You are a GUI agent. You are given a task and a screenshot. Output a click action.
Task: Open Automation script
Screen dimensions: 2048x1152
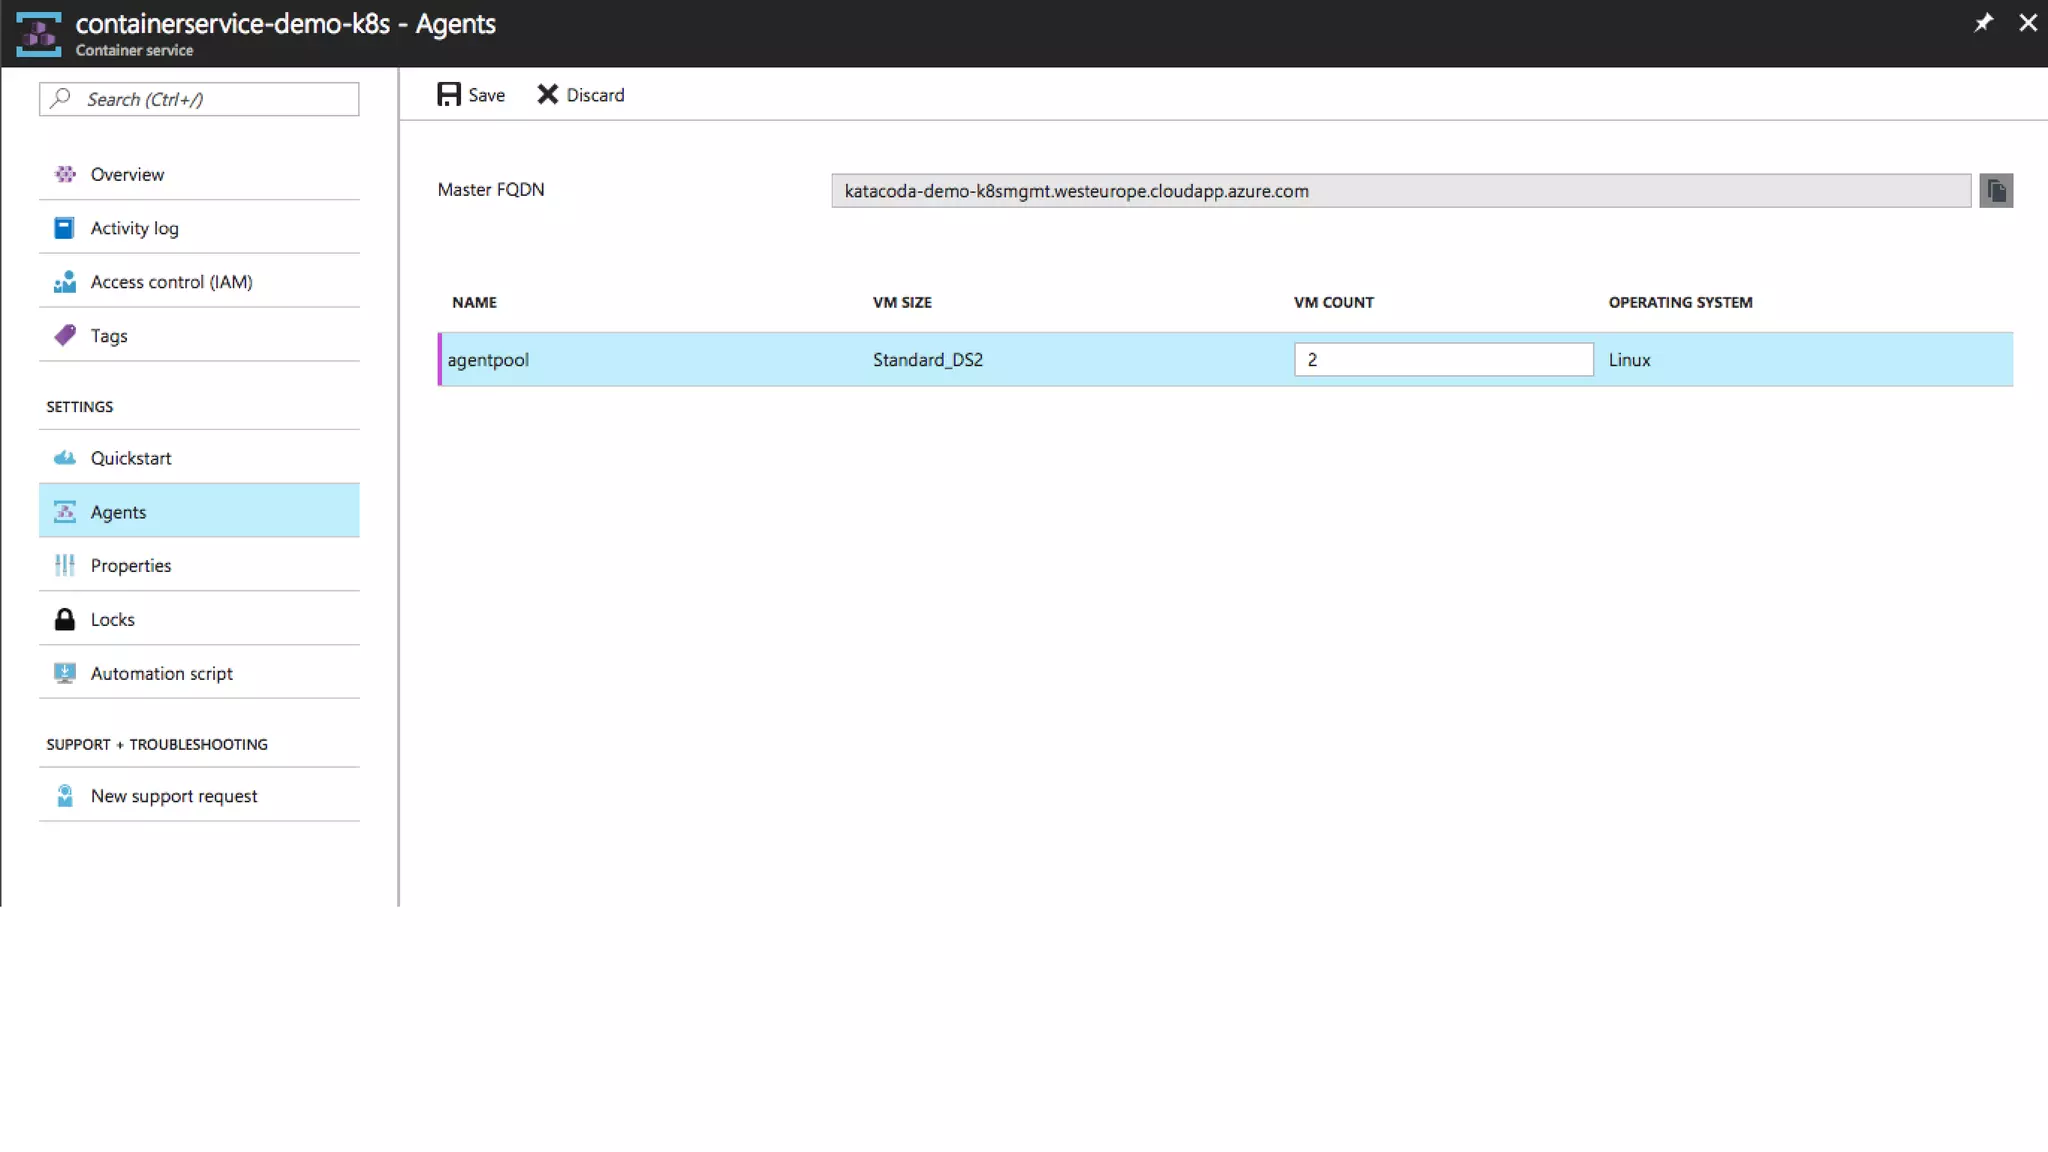pyautogui.click(x=162, y=673)
